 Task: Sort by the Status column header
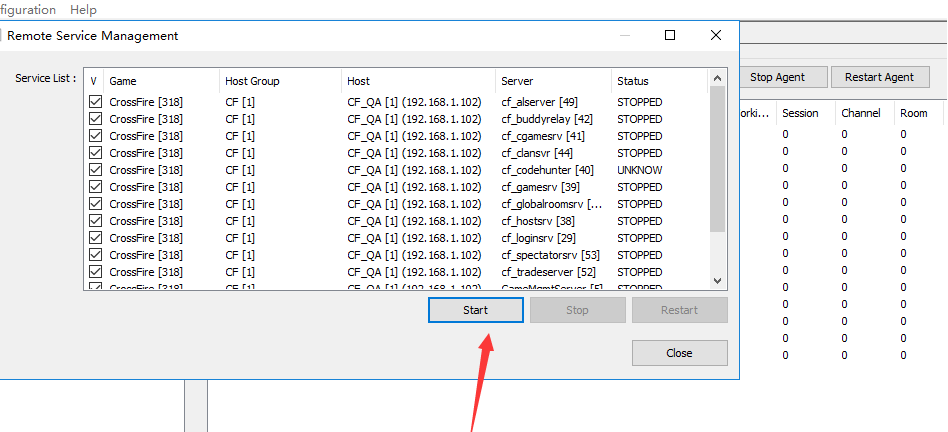point(659,81)
